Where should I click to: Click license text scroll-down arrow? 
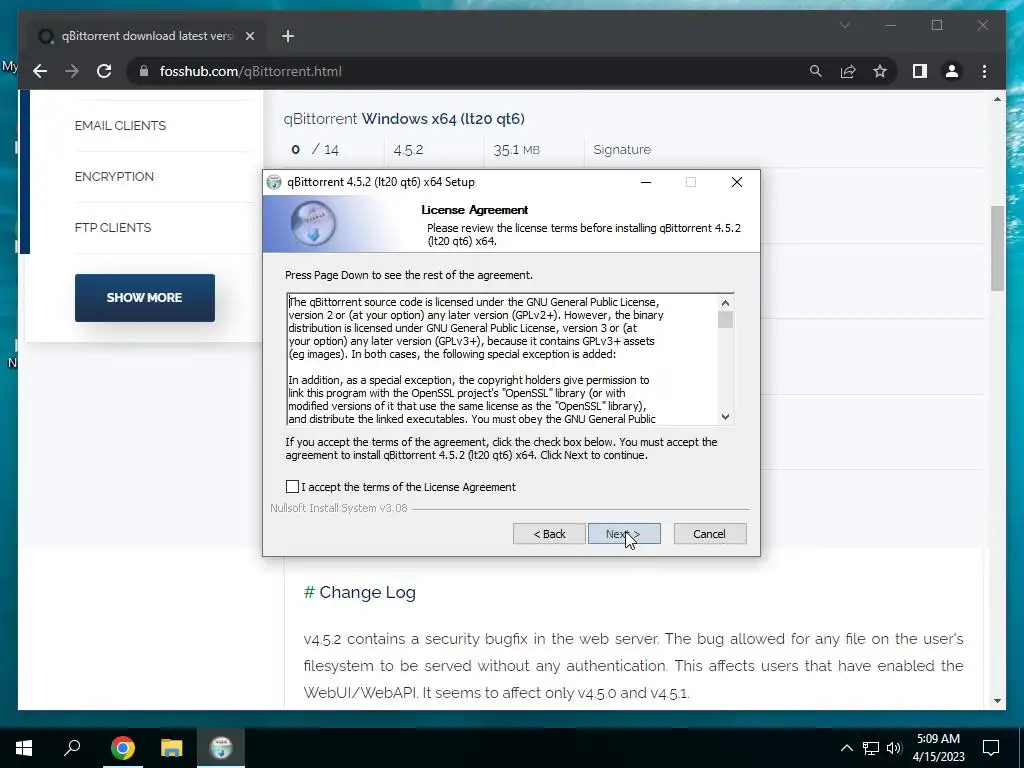(725, 417)
